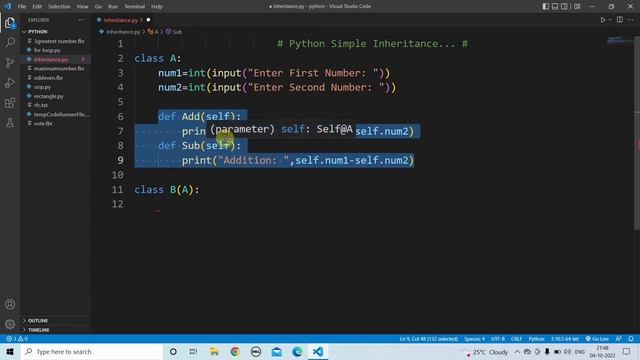Open File Explorer from the taskbar

(214, 351)
